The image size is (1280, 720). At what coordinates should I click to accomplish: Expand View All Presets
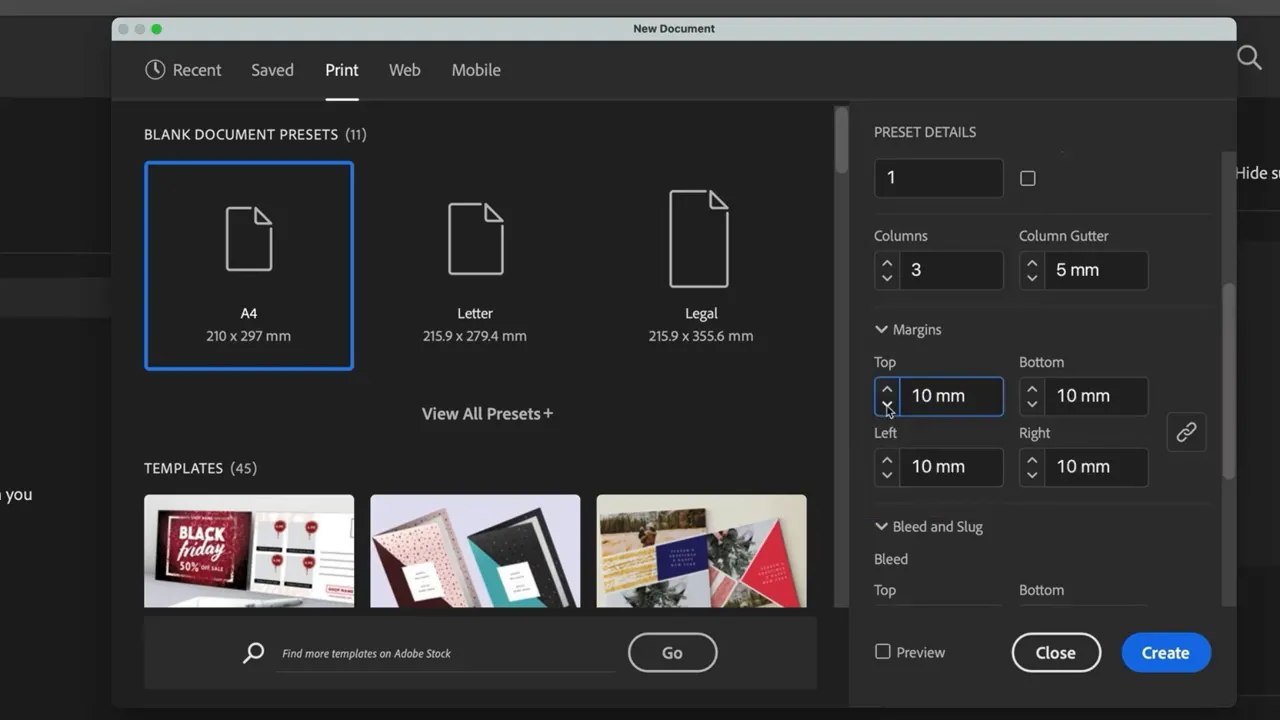(487, 414)
